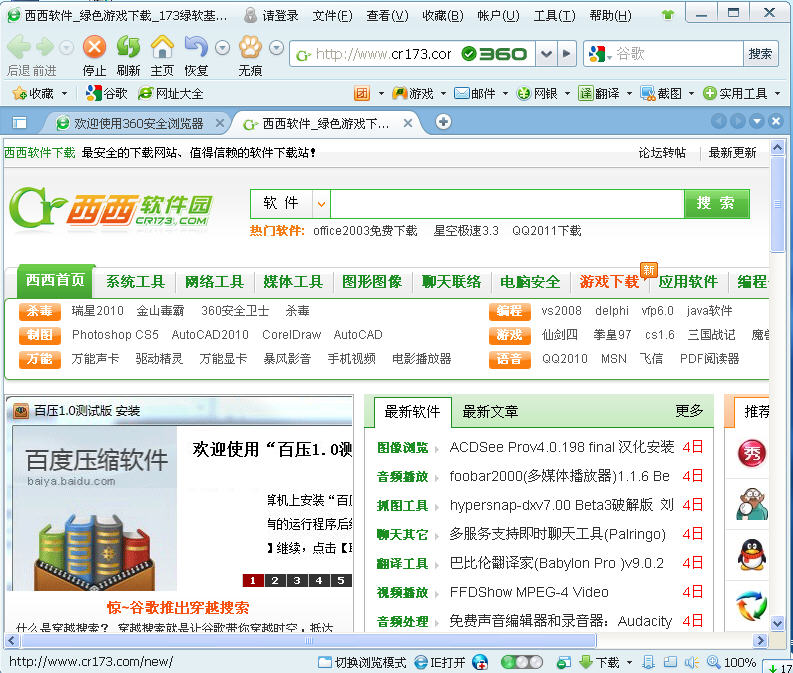The image size is (793, 673).
Task: Switch to the 欢迎使用360安全浏览器 tab
Action: (137, 123)
